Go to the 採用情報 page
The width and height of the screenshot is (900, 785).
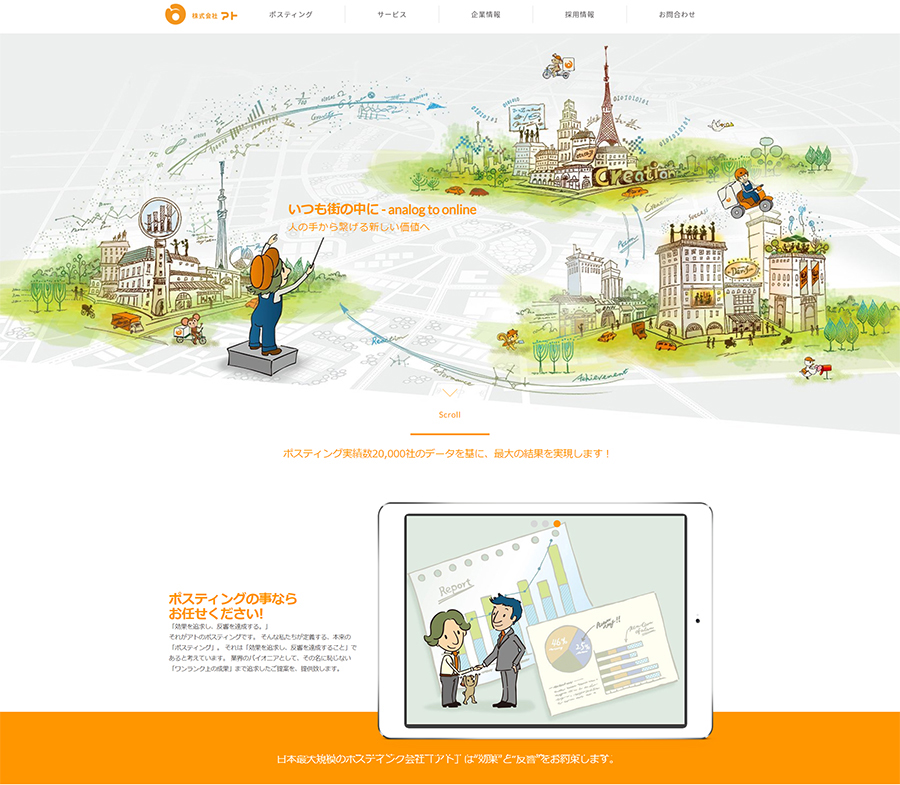point(579,15)
